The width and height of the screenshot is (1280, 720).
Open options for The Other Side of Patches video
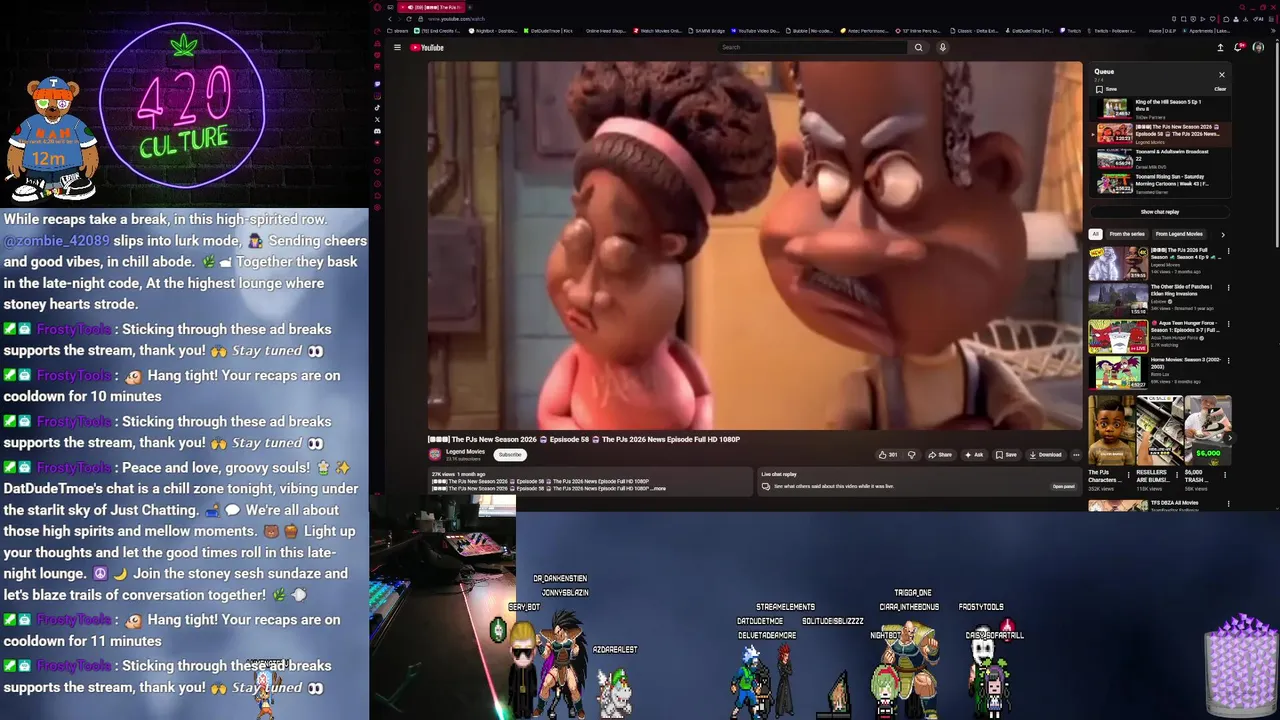point(1228,288)
